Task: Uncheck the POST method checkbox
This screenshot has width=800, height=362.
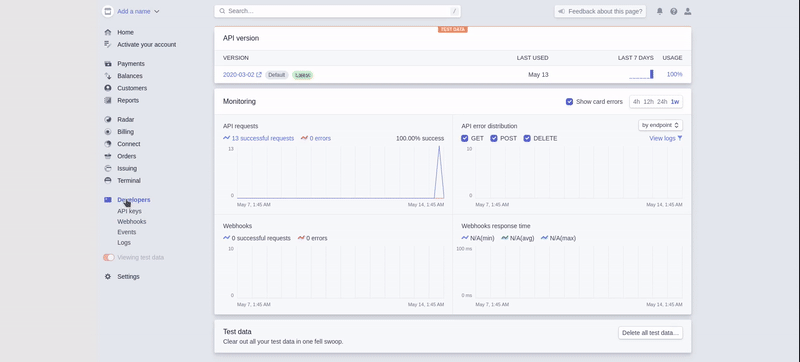Action: click(x=494, y=138)
